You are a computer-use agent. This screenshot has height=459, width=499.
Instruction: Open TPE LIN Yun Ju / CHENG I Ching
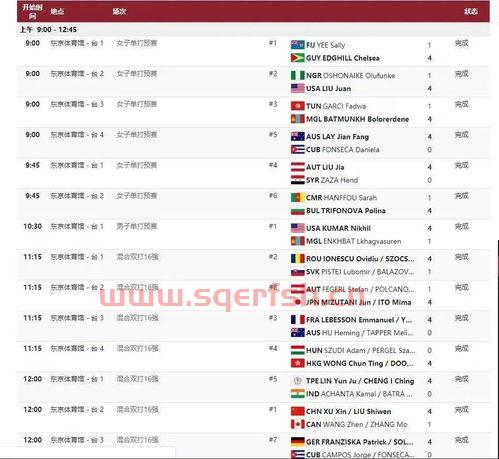click(x=360, y=381)
